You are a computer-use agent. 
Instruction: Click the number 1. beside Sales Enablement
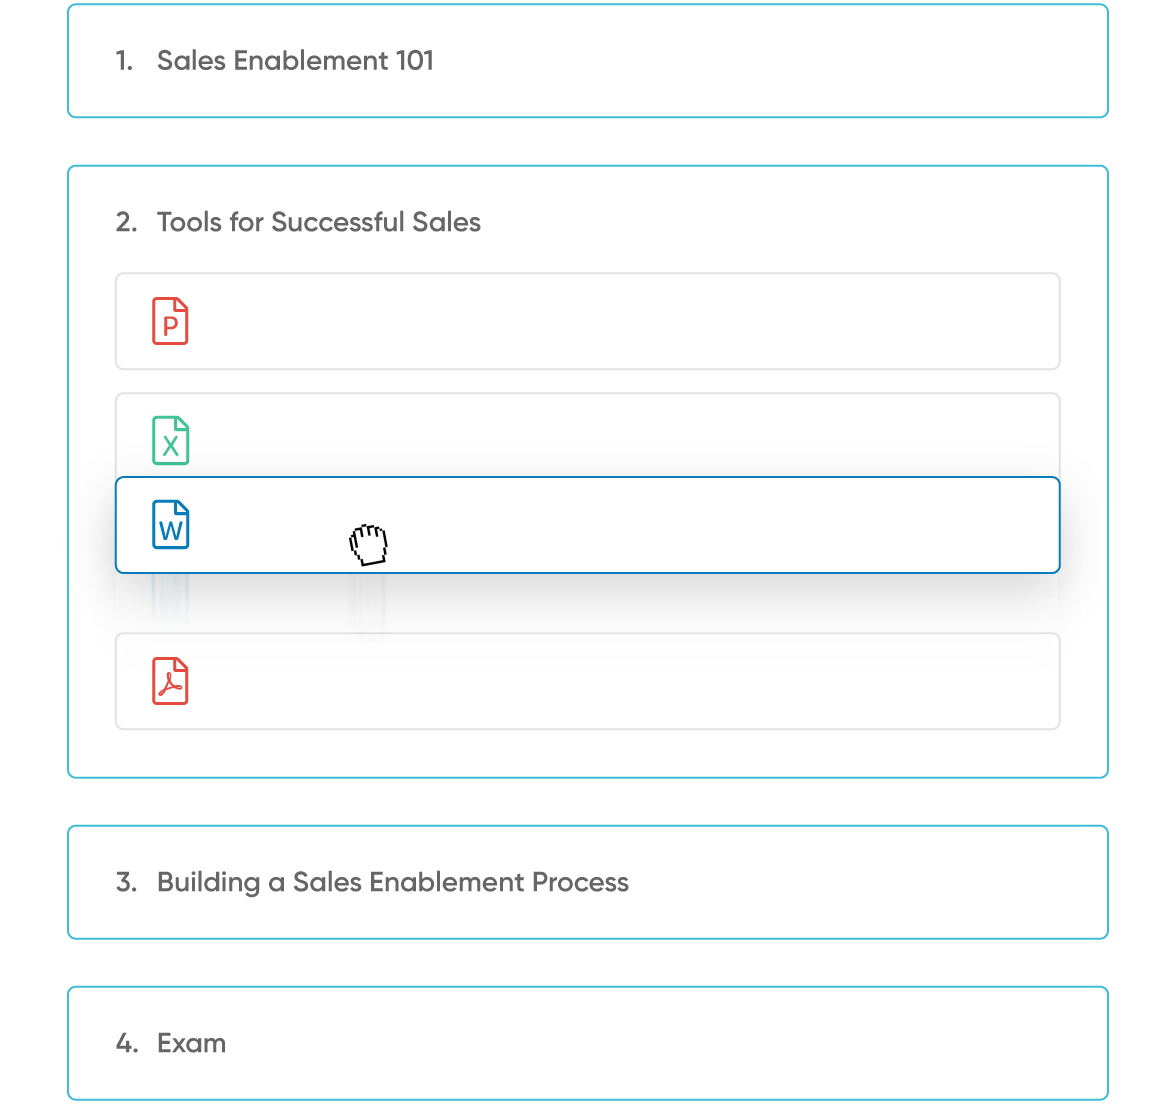[x=124, y=61]
